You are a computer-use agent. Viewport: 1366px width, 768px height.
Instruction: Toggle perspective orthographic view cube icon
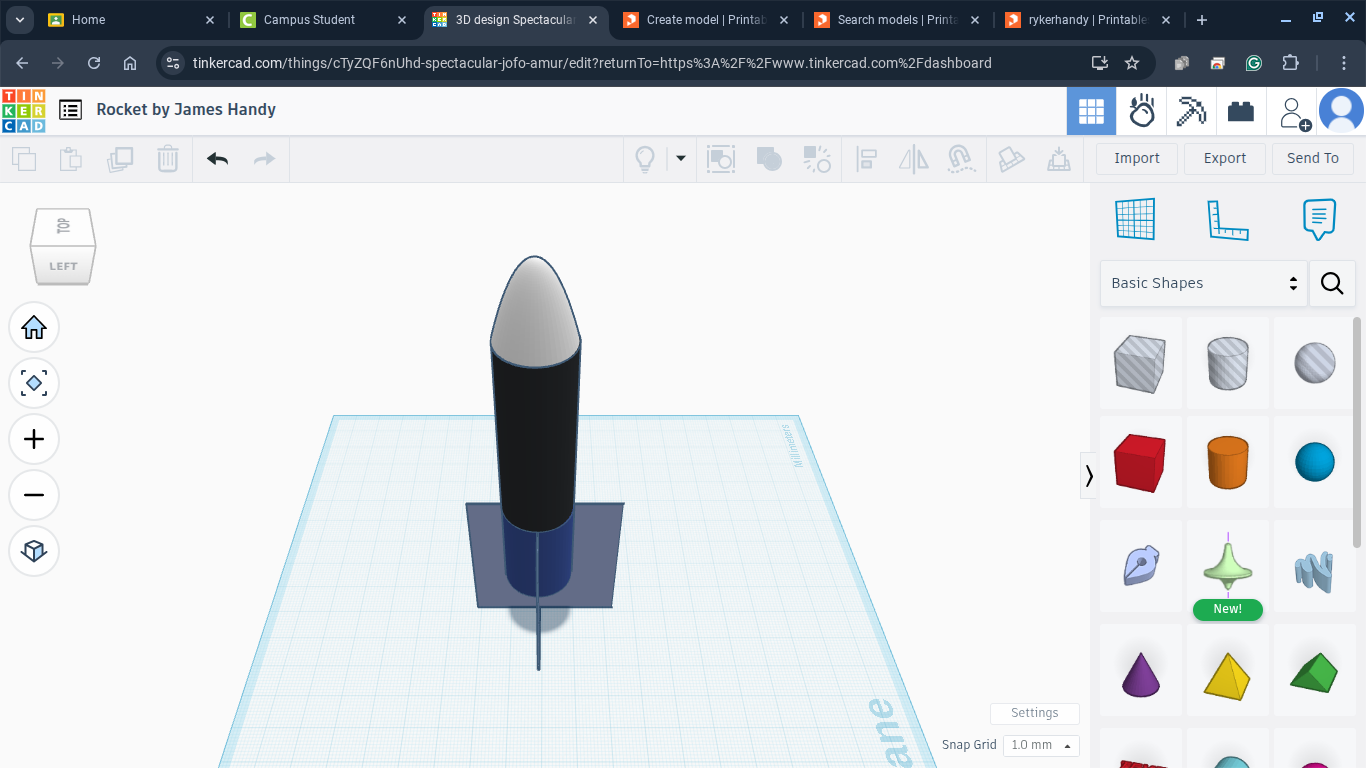[34, 551]
